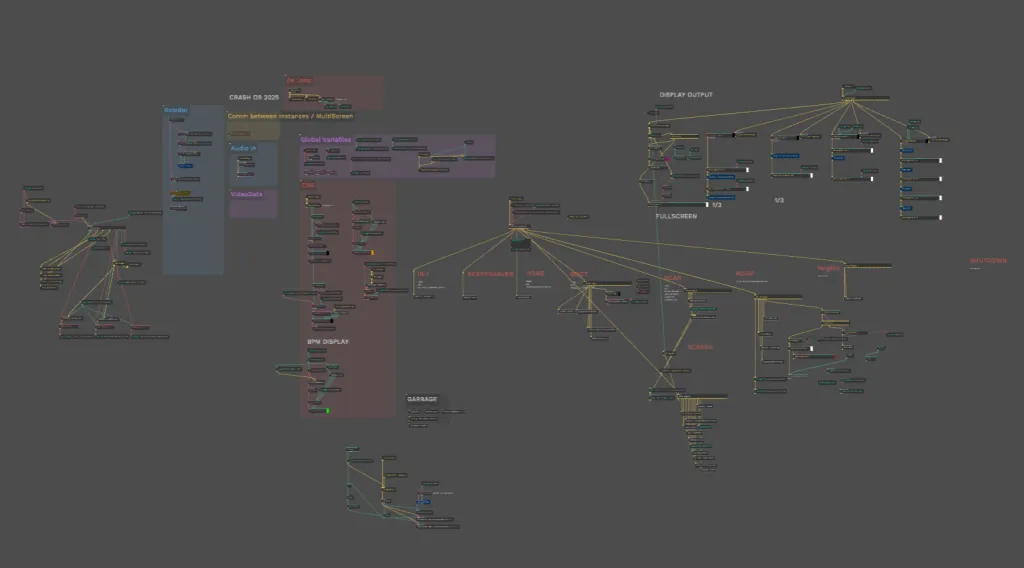Viewport: 1024px width, 568px height.
Task: Click the red BOOT state label
Action: click(x=579, y=273)
